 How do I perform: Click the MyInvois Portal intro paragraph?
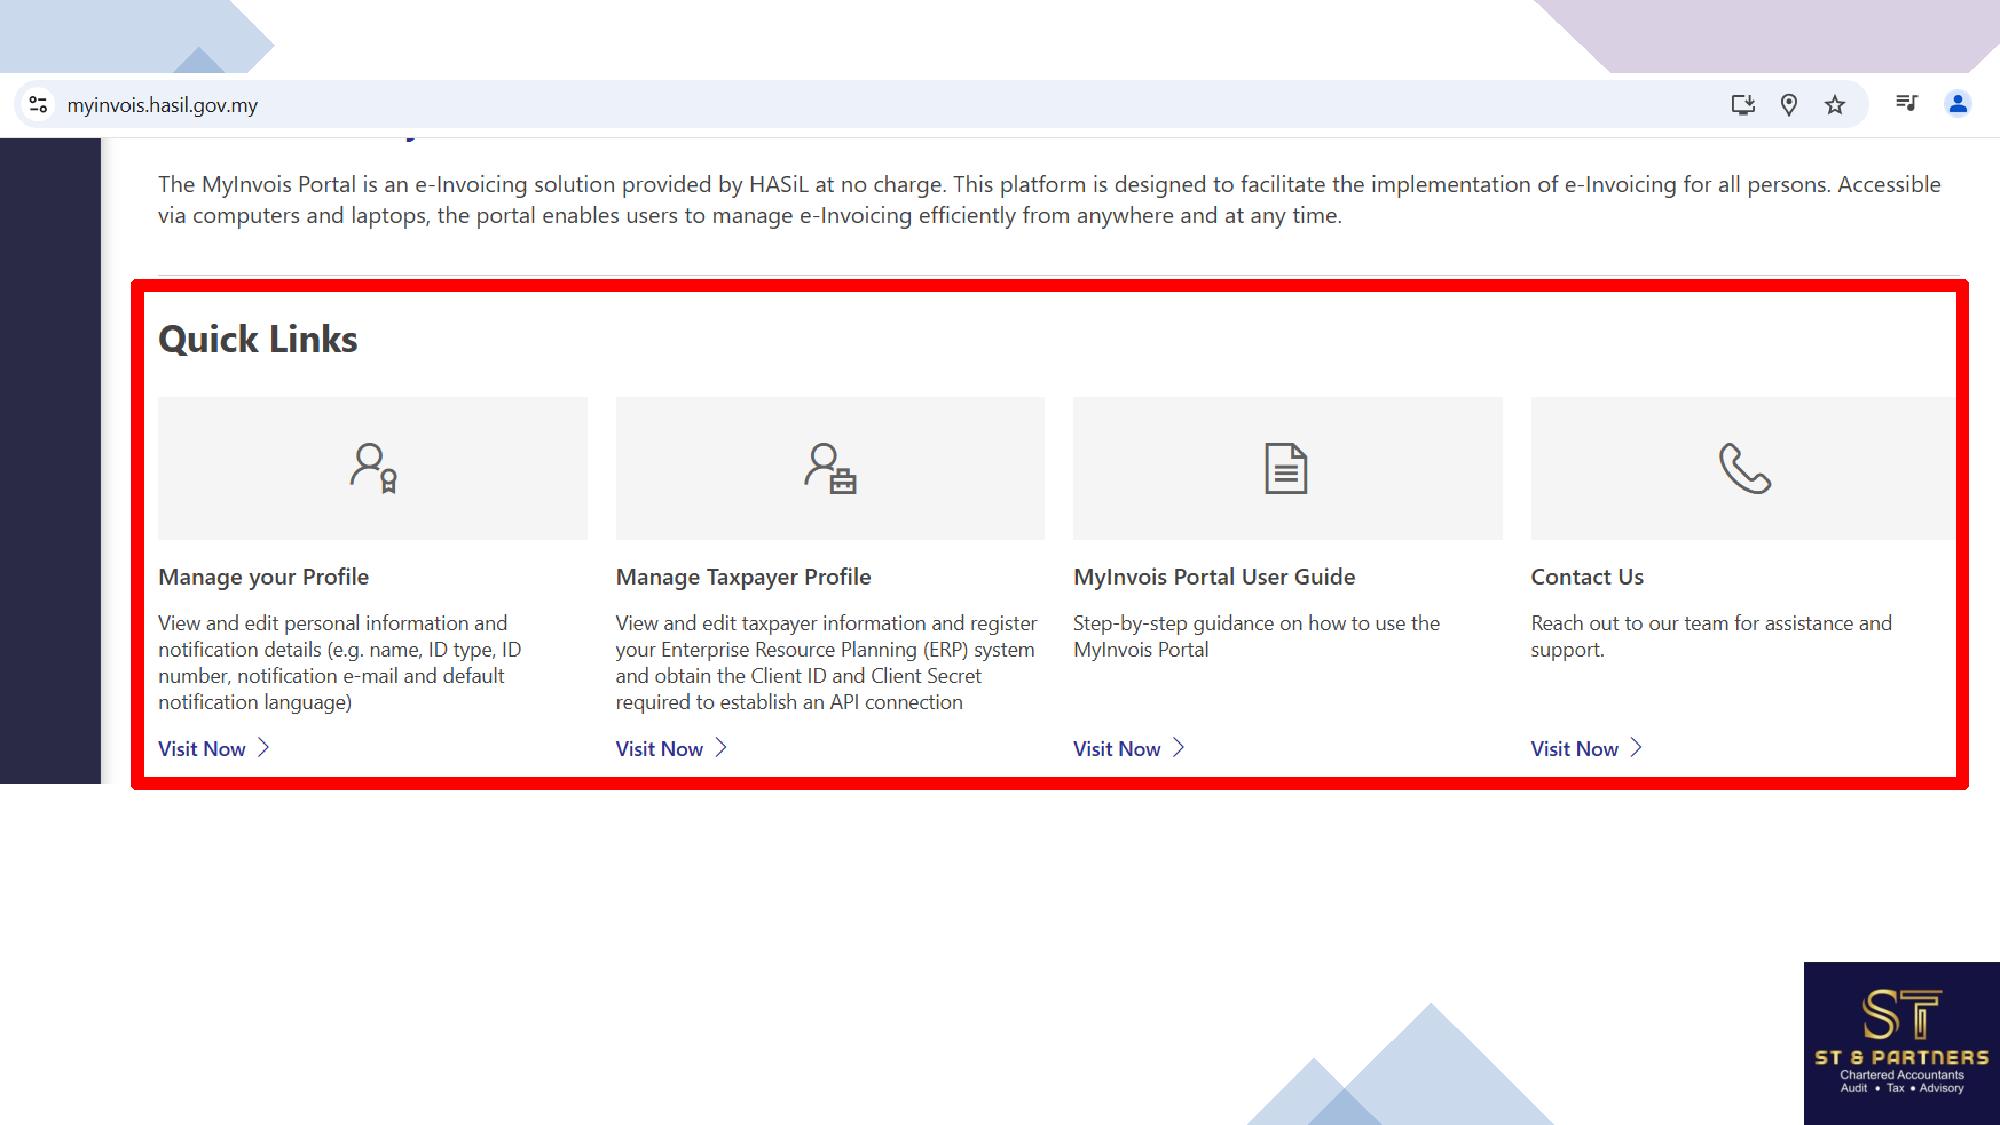(x=1049, y=200)
